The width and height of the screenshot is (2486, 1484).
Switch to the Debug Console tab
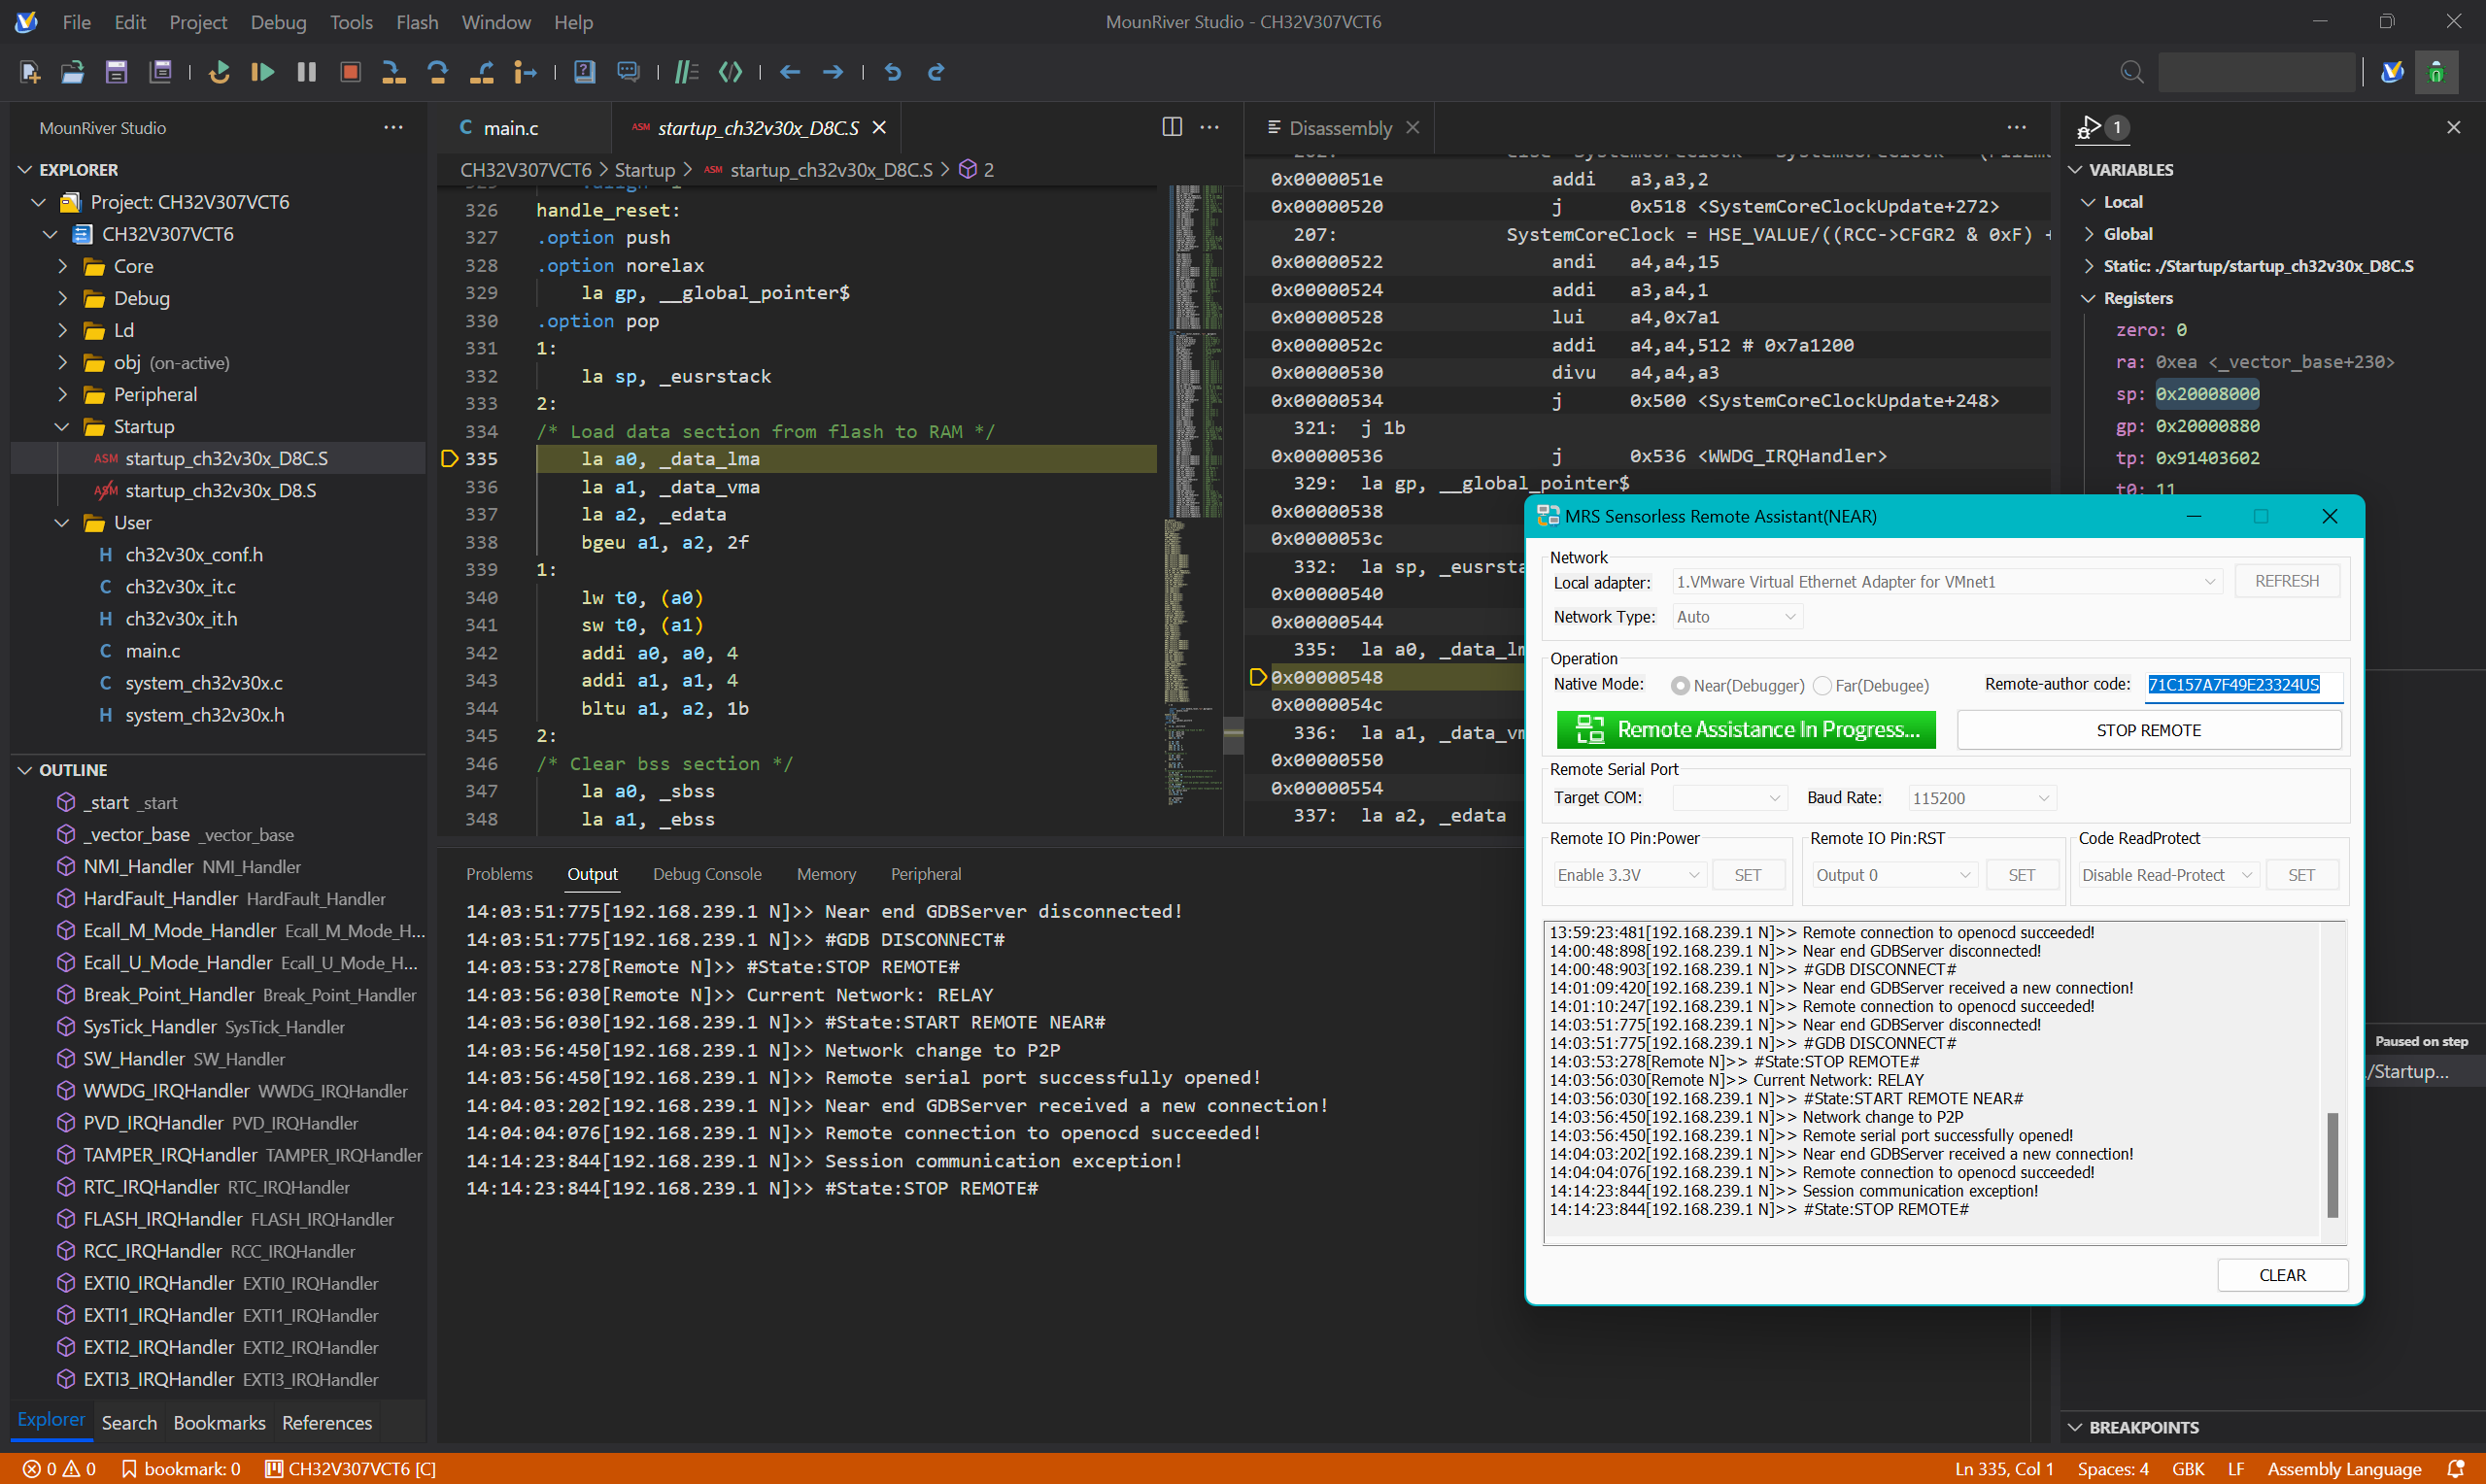pyautogui.click(x=707, y=873)
